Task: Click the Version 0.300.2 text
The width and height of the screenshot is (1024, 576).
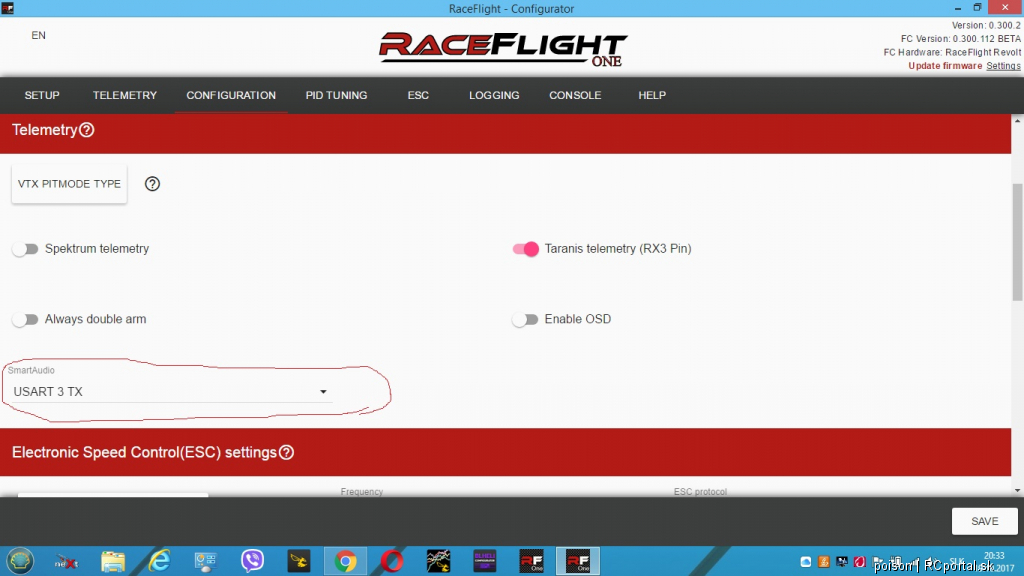Action: [x=986, y=25]
